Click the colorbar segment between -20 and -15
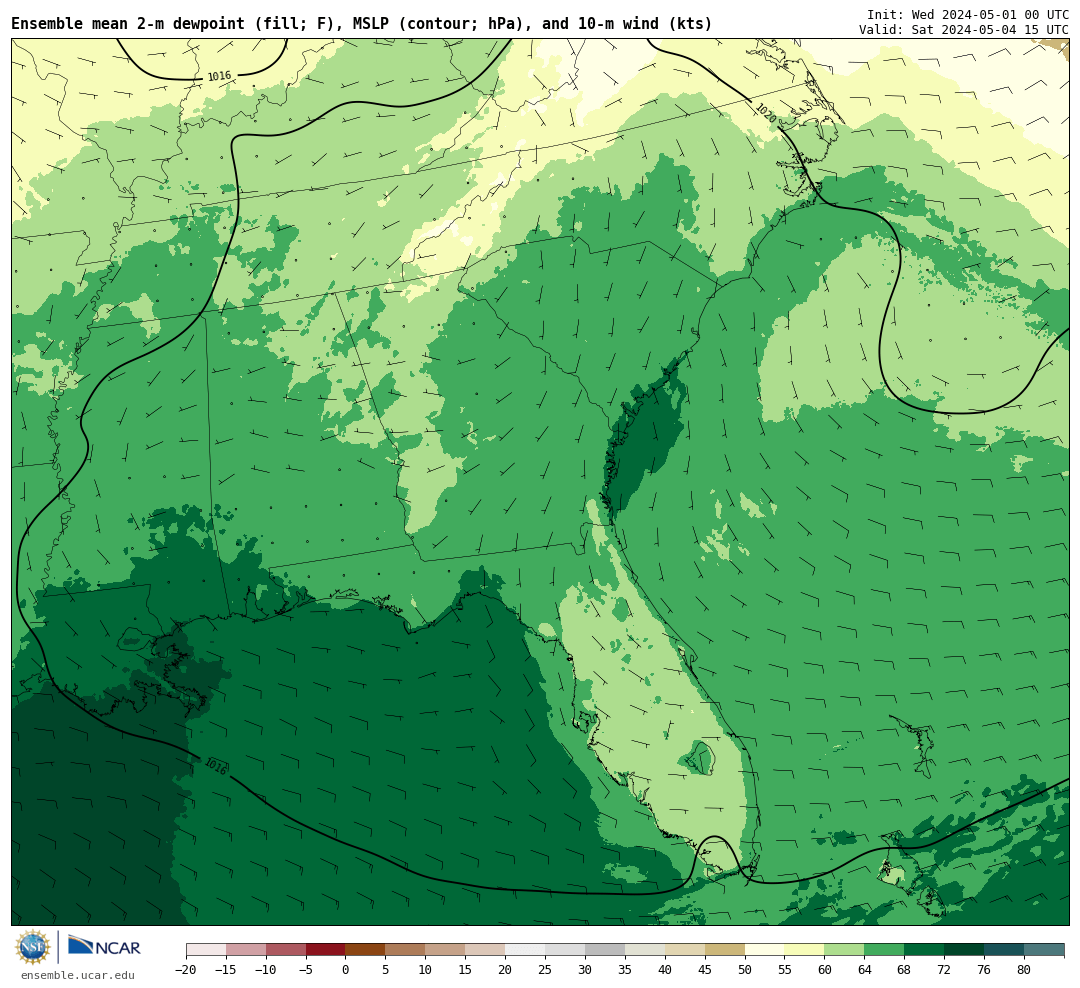 click(x=206, y=950)
